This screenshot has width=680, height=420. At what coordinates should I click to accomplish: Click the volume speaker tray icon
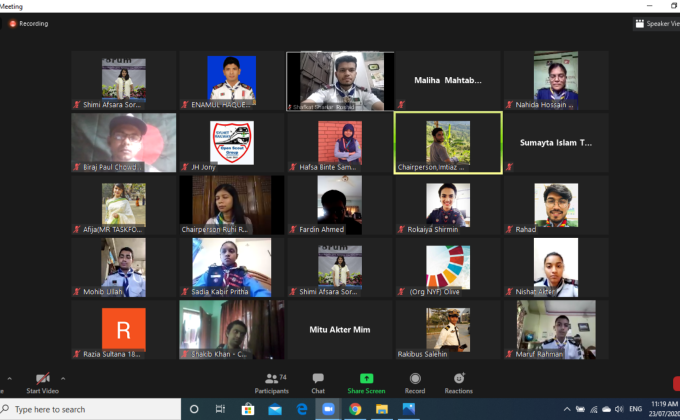(x=619, y=409)
